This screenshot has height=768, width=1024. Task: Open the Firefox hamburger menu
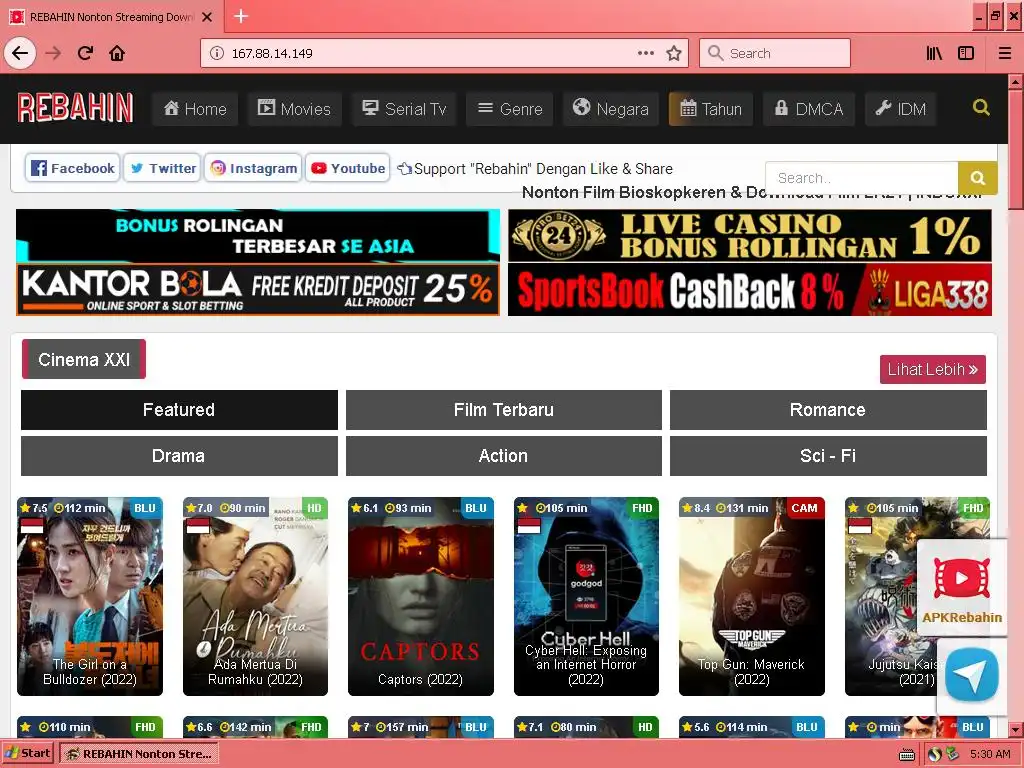pos(1004,53)
